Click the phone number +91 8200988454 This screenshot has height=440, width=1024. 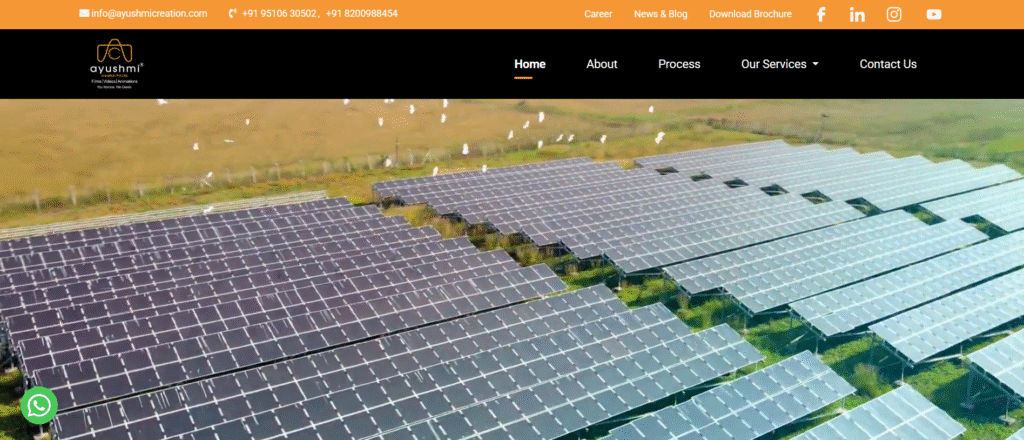click(361, 13)
